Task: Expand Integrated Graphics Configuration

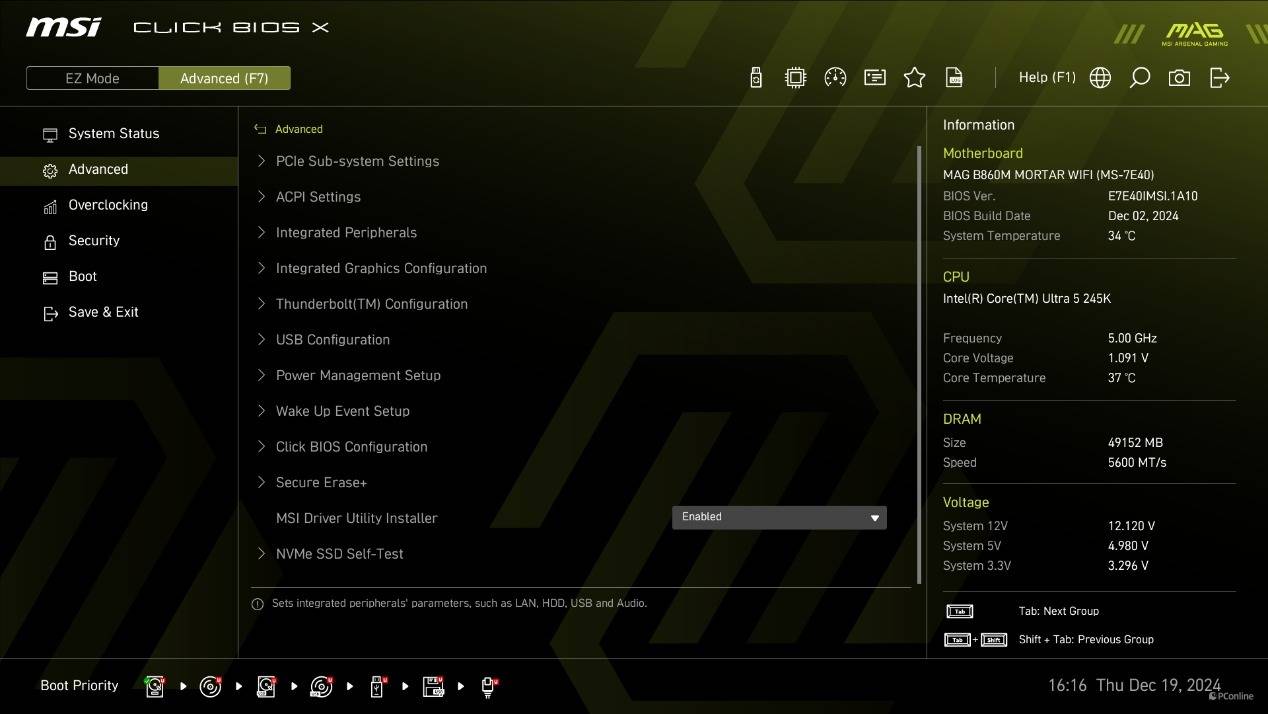Action: [381, 268]
